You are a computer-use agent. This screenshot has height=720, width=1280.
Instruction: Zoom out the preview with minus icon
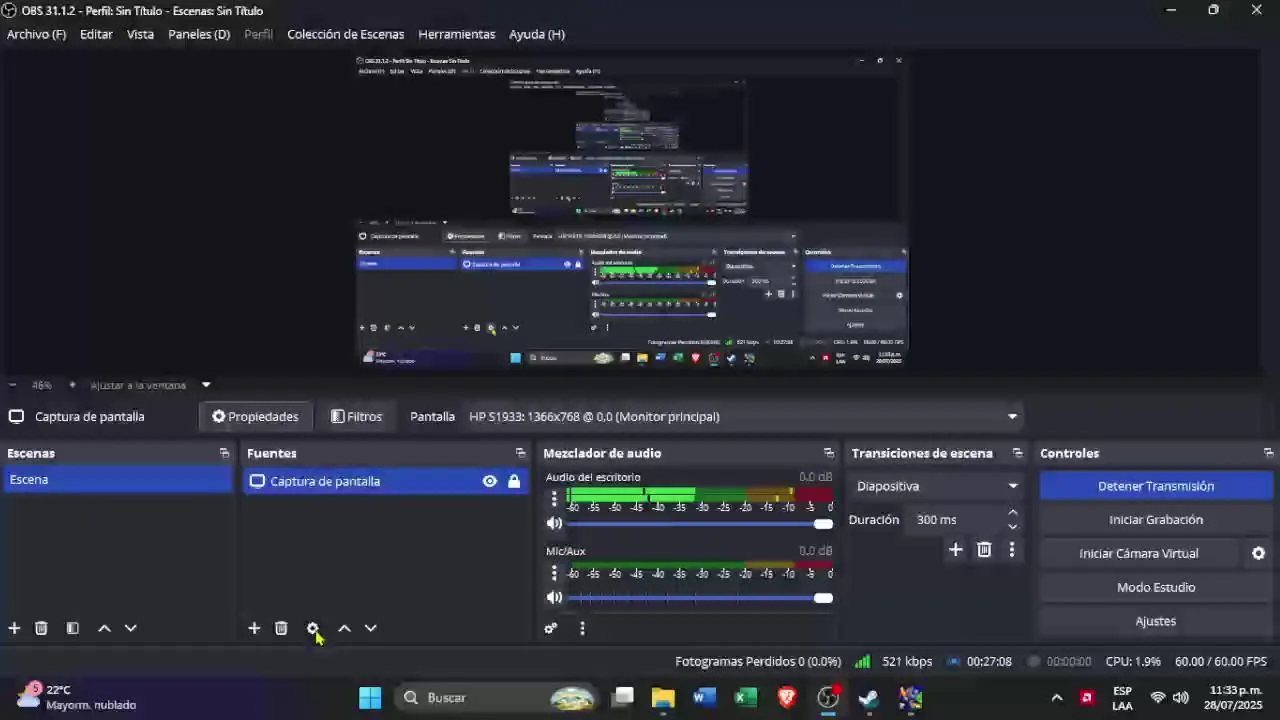12,385
